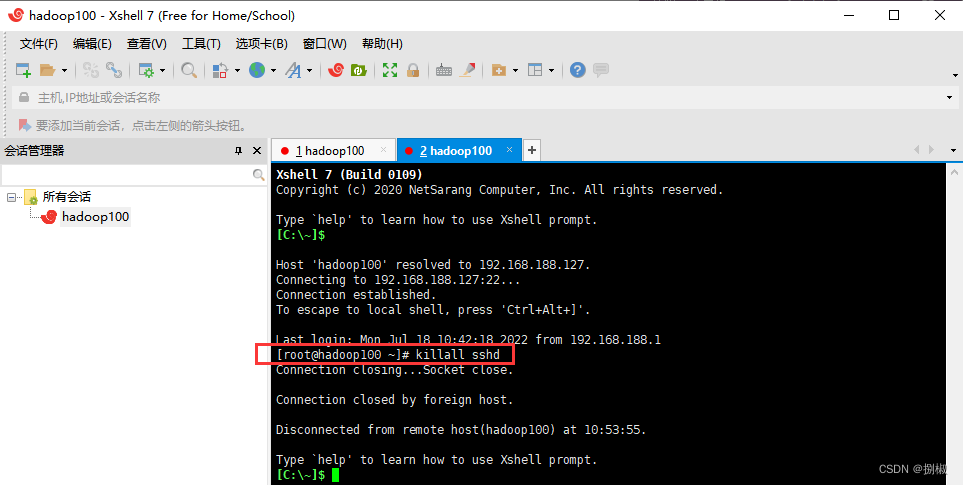Expand the globe encoding dropdown arrow

coord(273,71)
